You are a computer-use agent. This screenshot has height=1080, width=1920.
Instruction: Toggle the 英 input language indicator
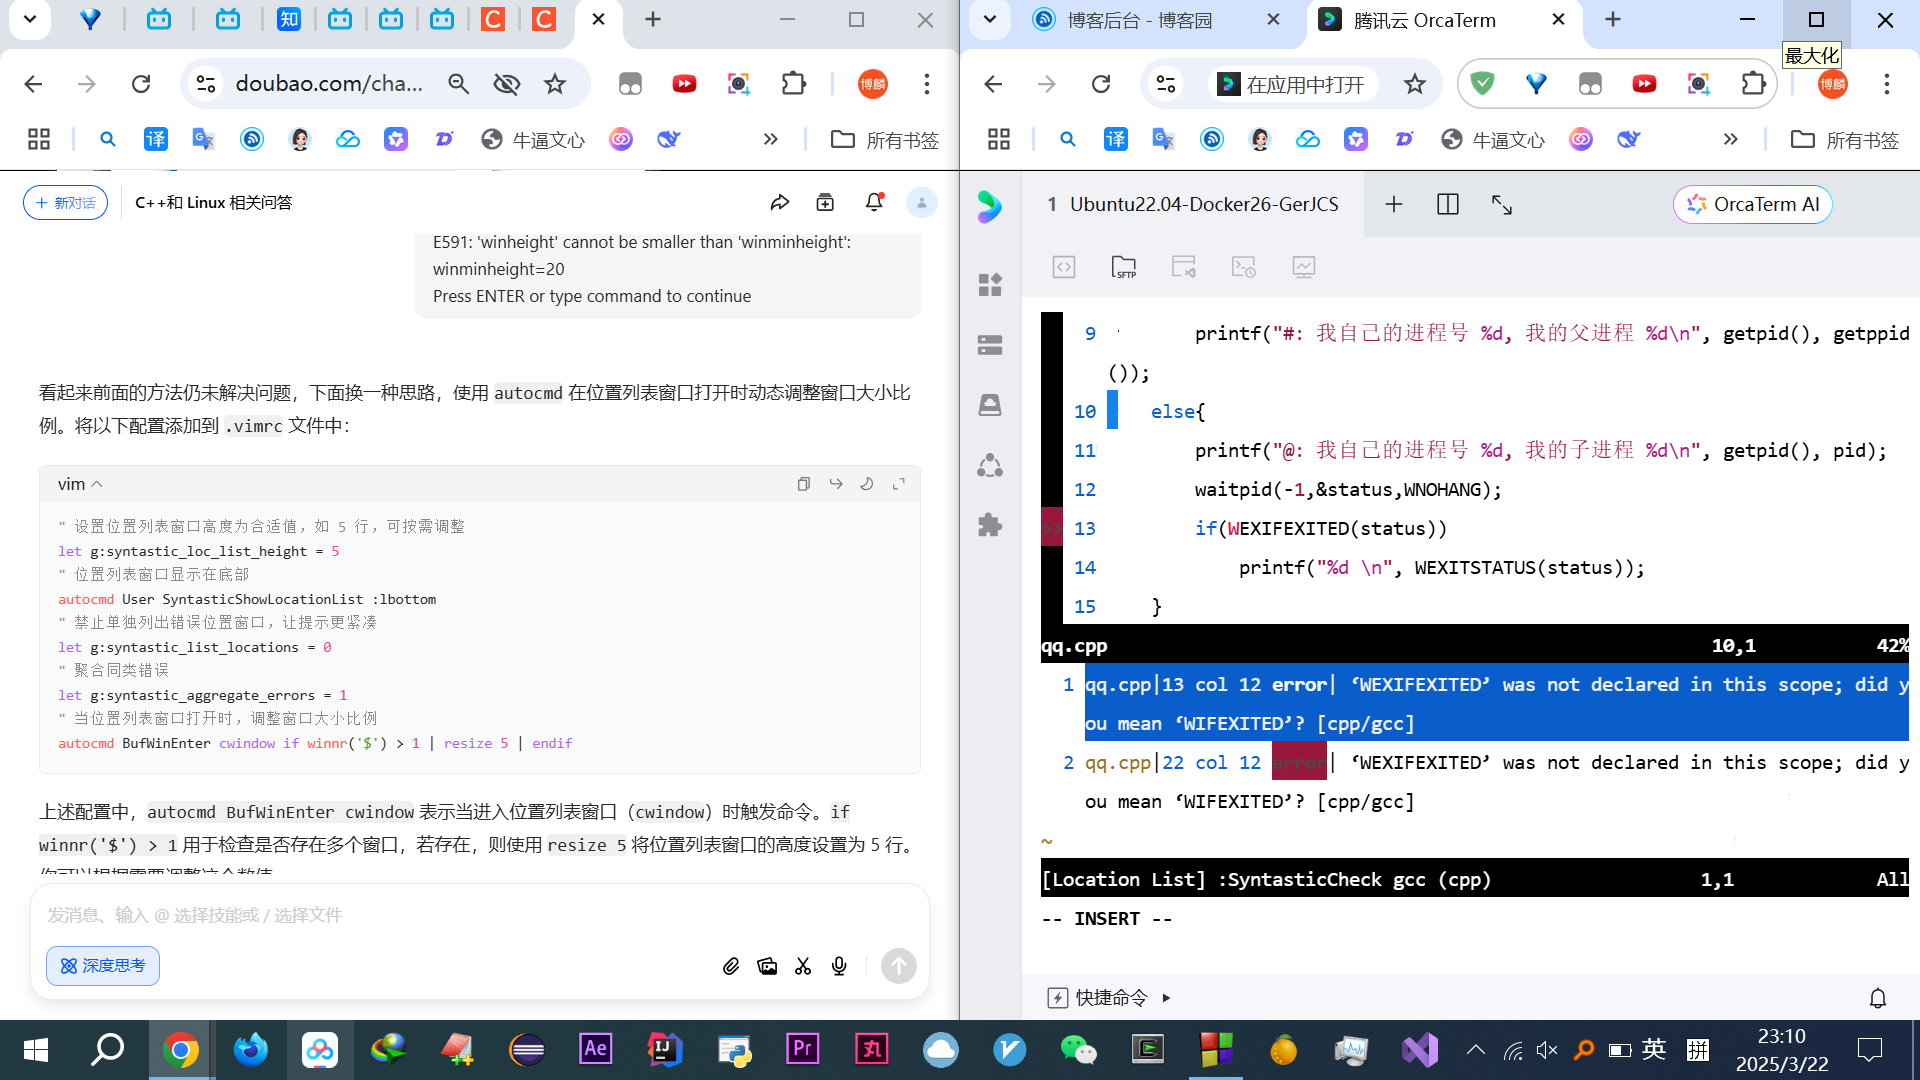[x=1654, y=1049]
